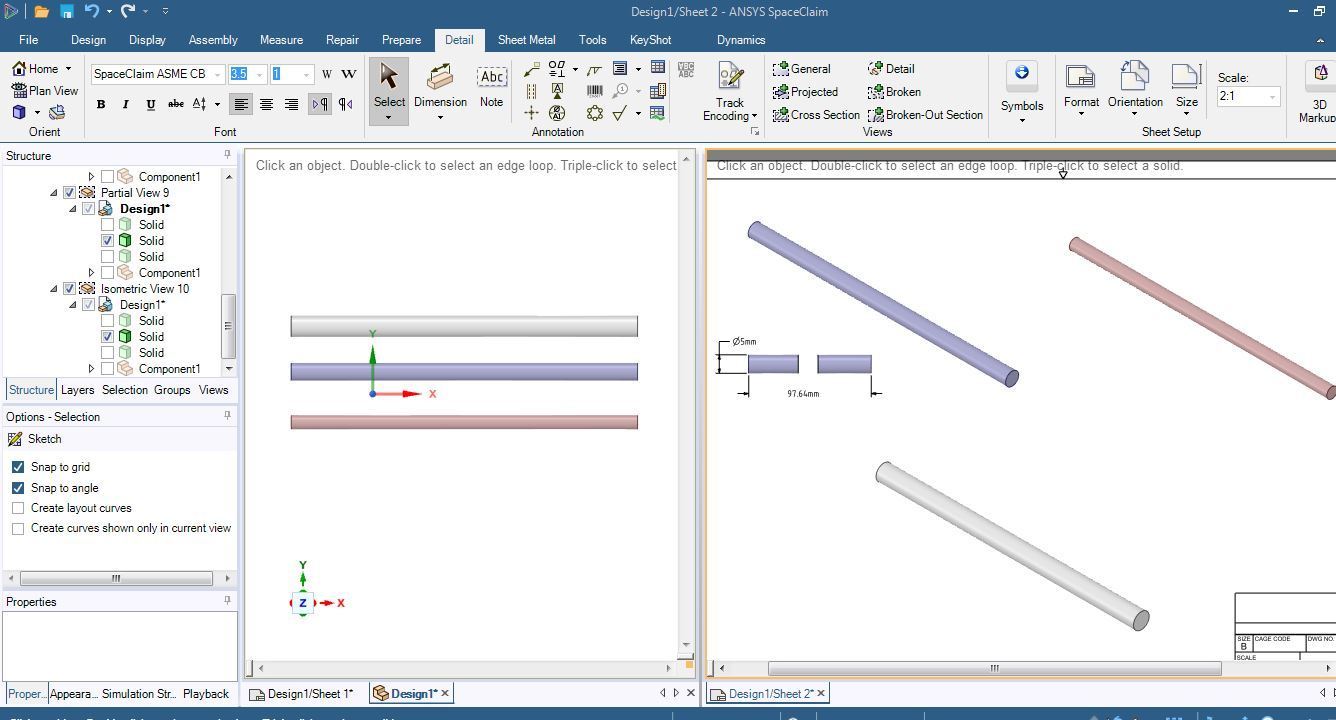Align text to the left
This screenshot has height=720, width=1336.
241,104
